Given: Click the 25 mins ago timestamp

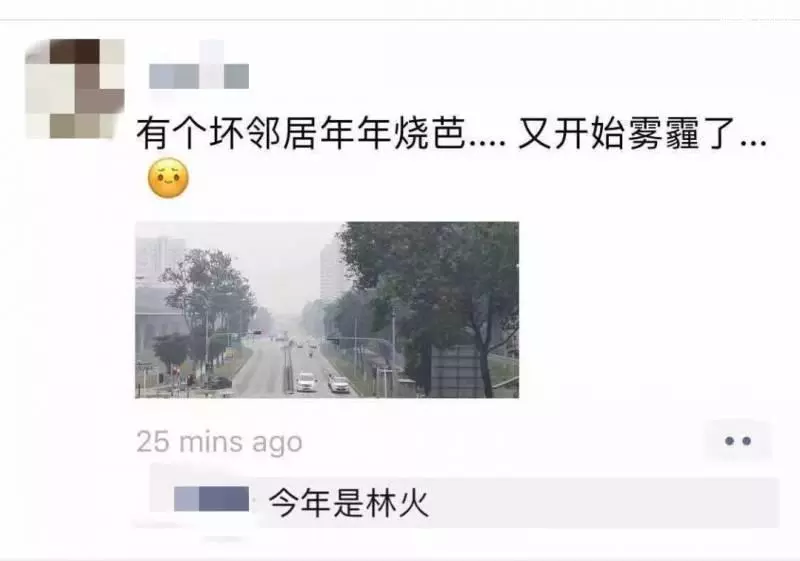Looking at the screenshot, I should click(x=219, y=442).
